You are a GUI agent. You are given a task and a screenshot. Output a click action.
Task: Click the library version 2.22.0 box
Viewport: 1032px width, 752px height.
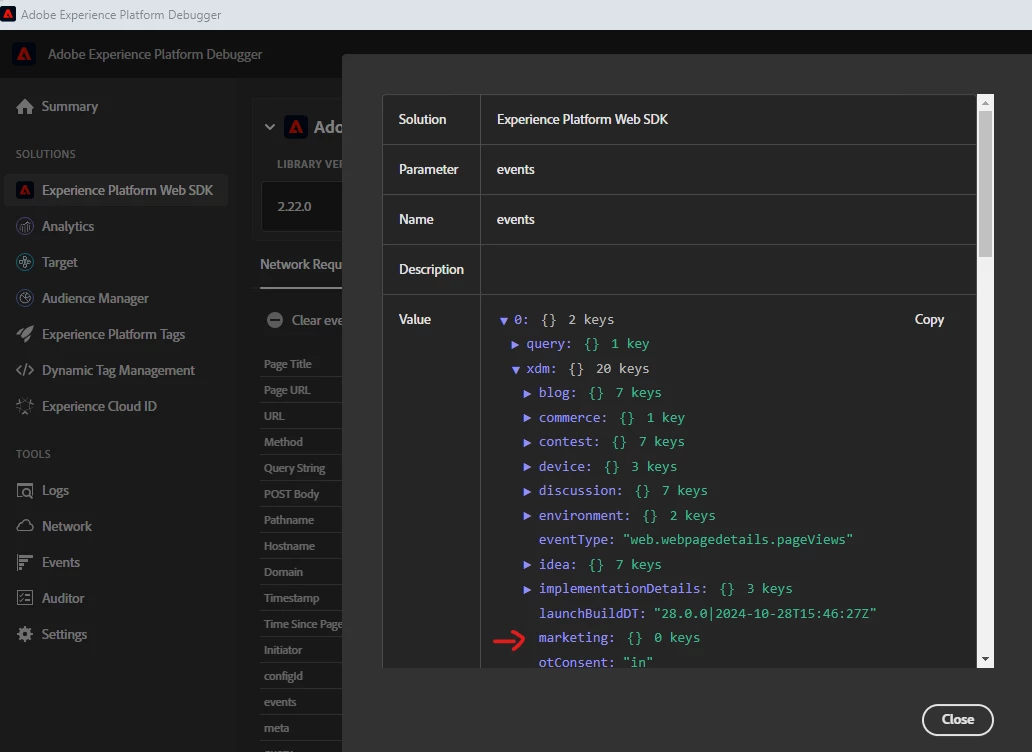click(301, 207)
